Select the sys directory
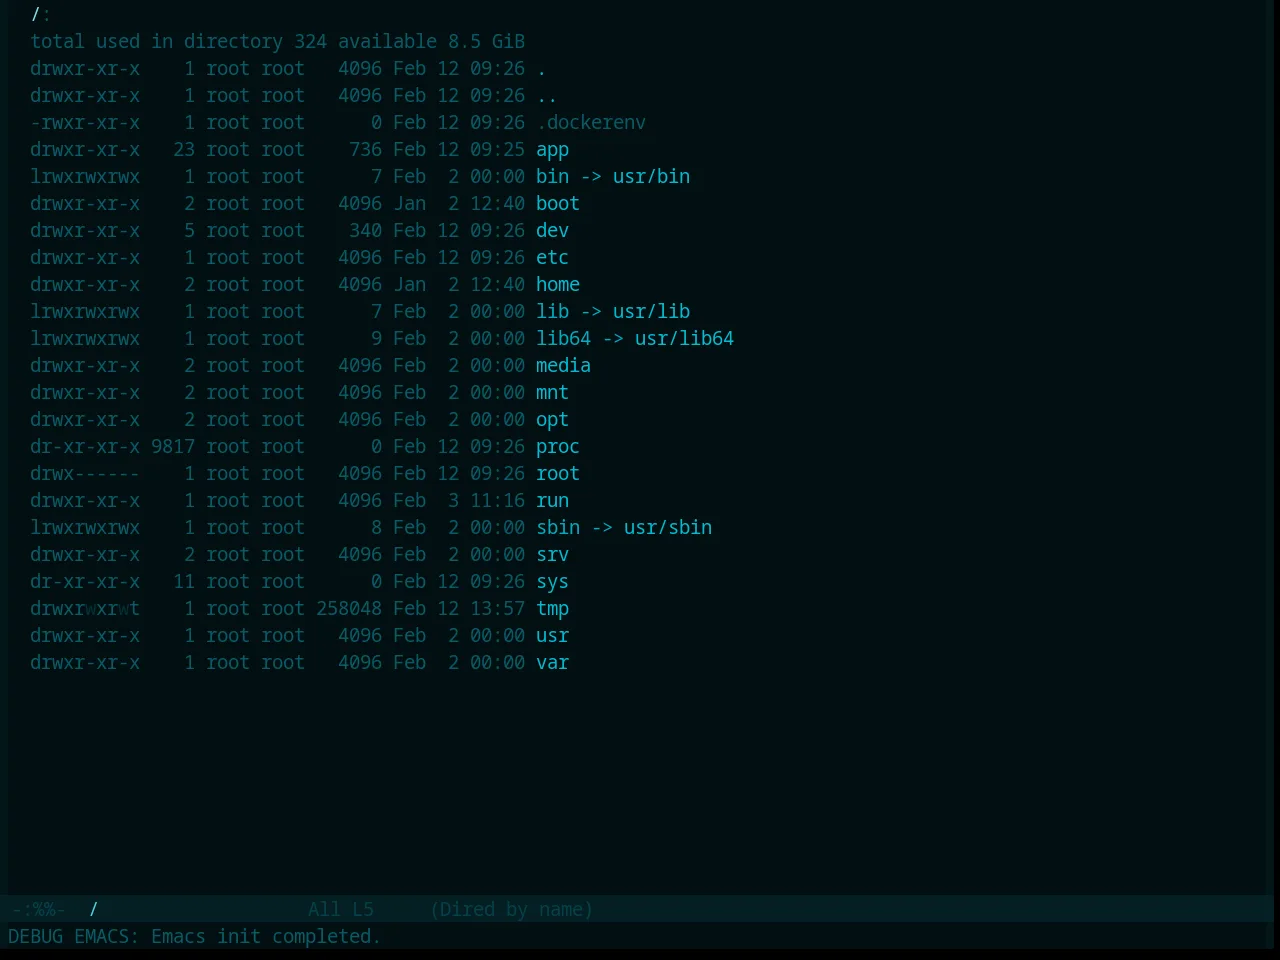This screenshot has height=960, width=1280. tap(552, 581)
